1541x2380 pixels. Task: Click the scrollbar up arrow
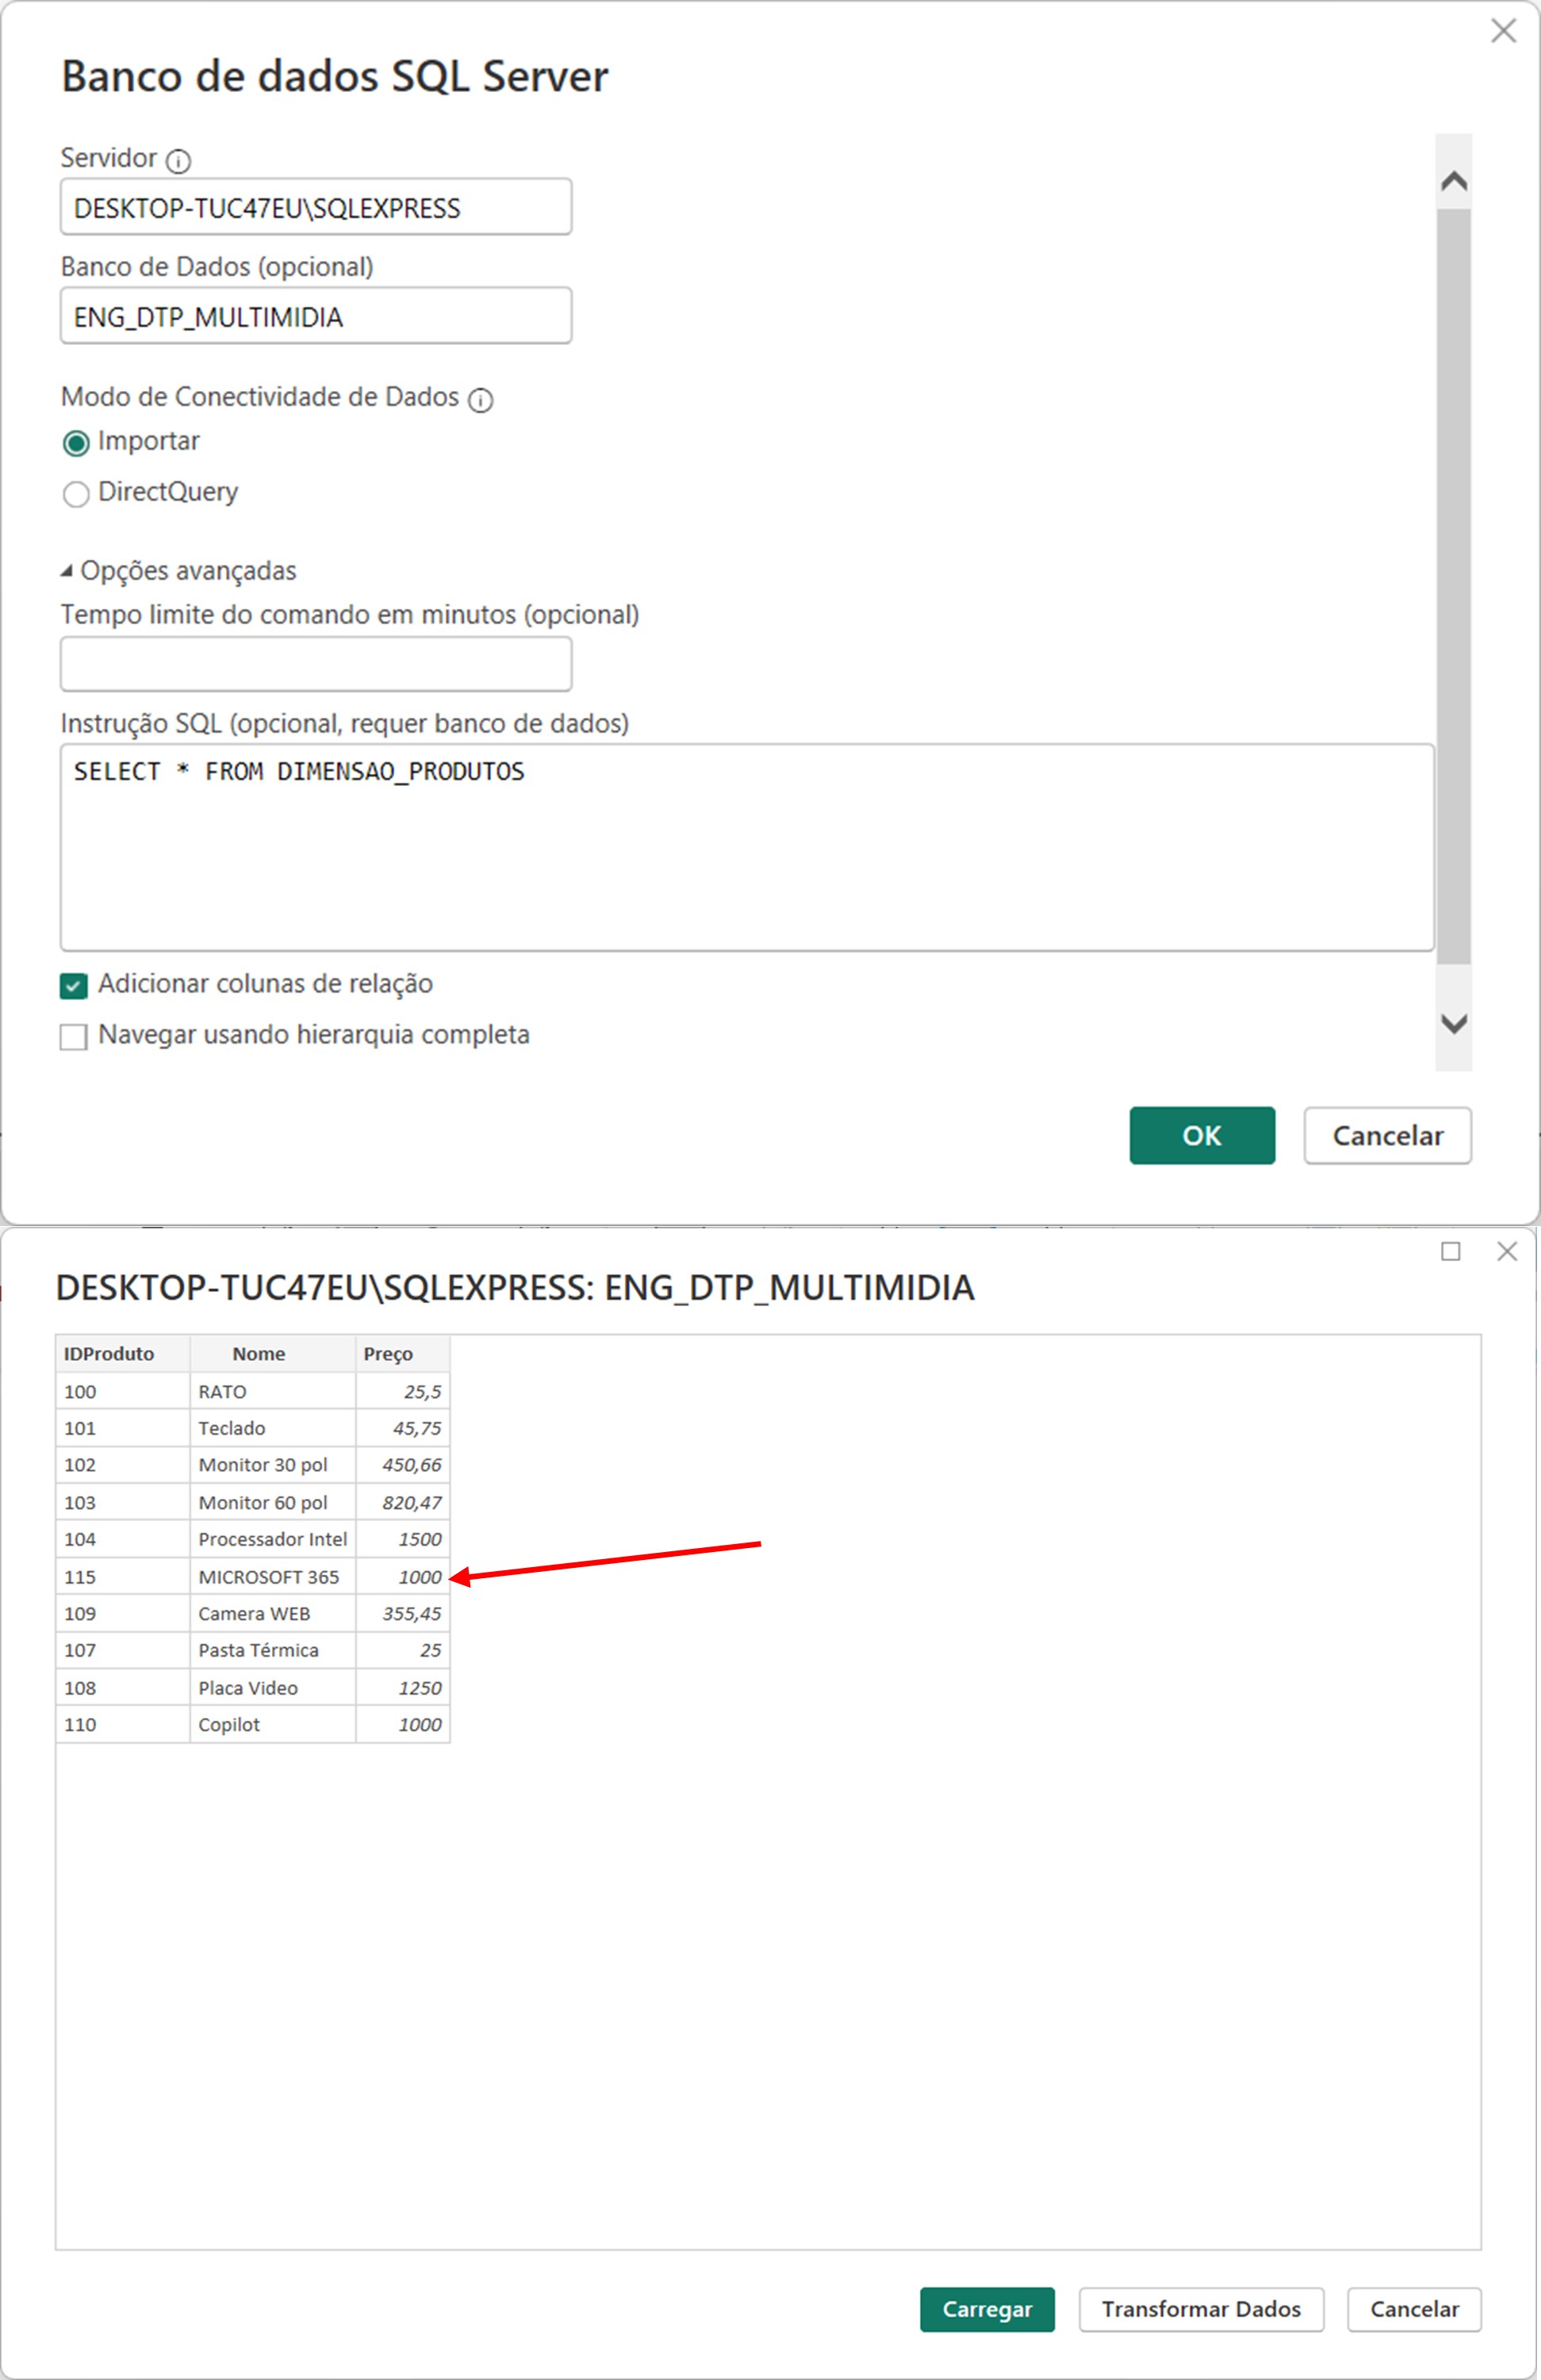[x=1454, y=181]
